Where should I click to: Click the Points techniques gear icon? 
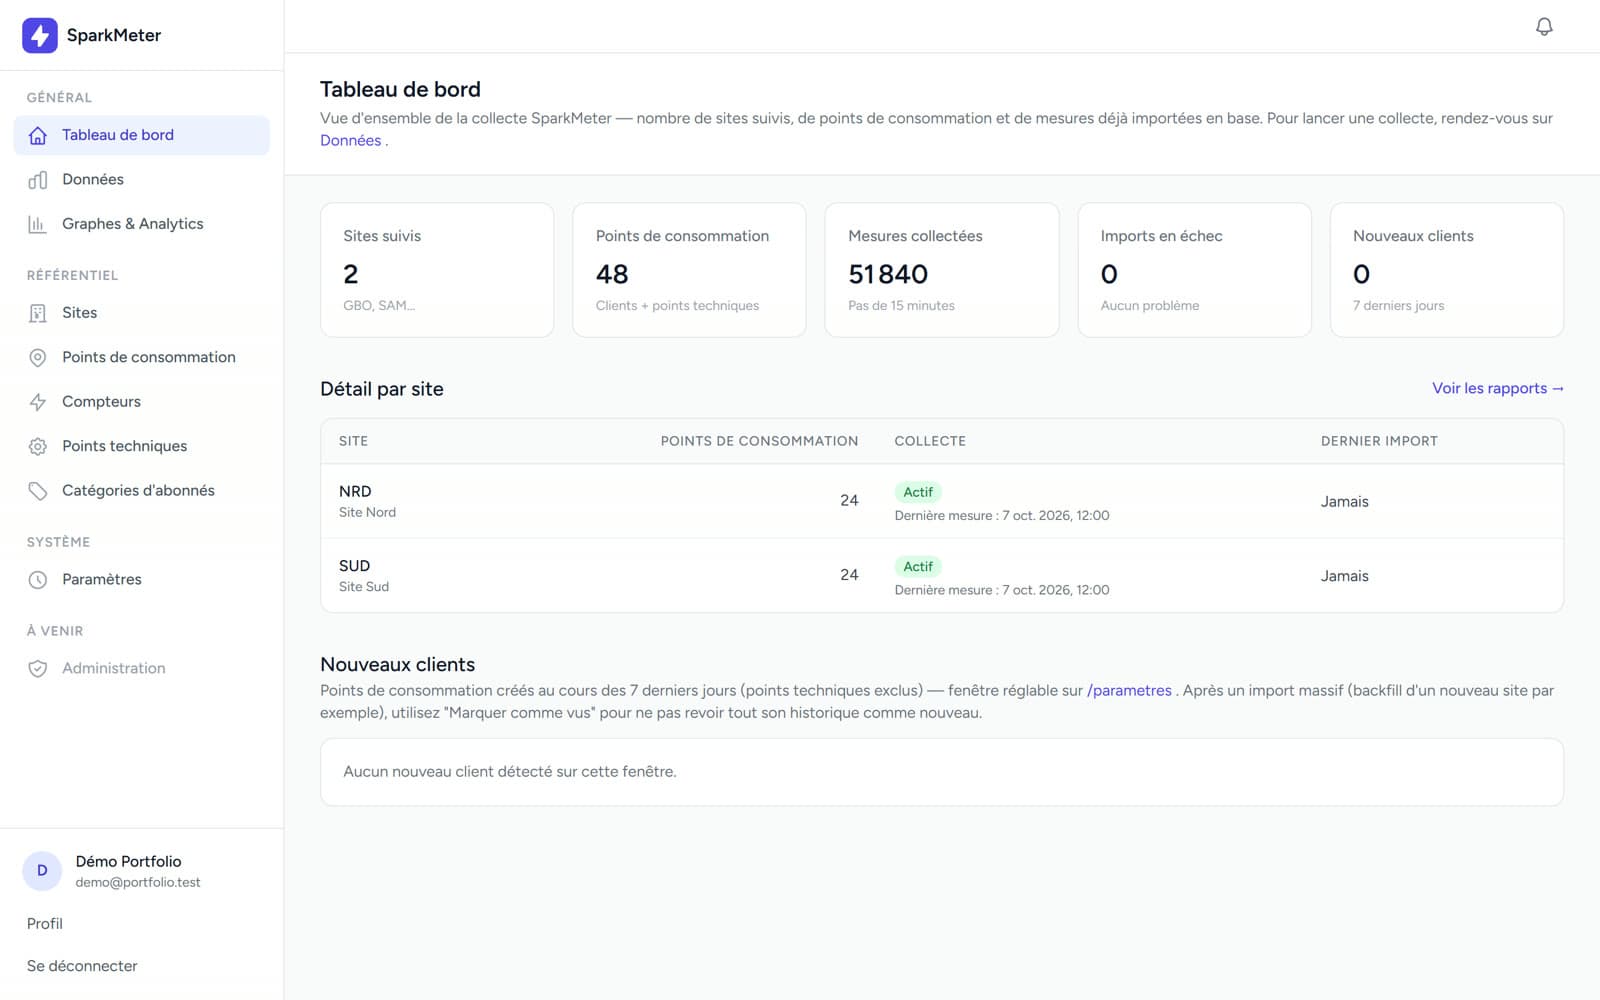pyautogui.click(x=38, y=446)
